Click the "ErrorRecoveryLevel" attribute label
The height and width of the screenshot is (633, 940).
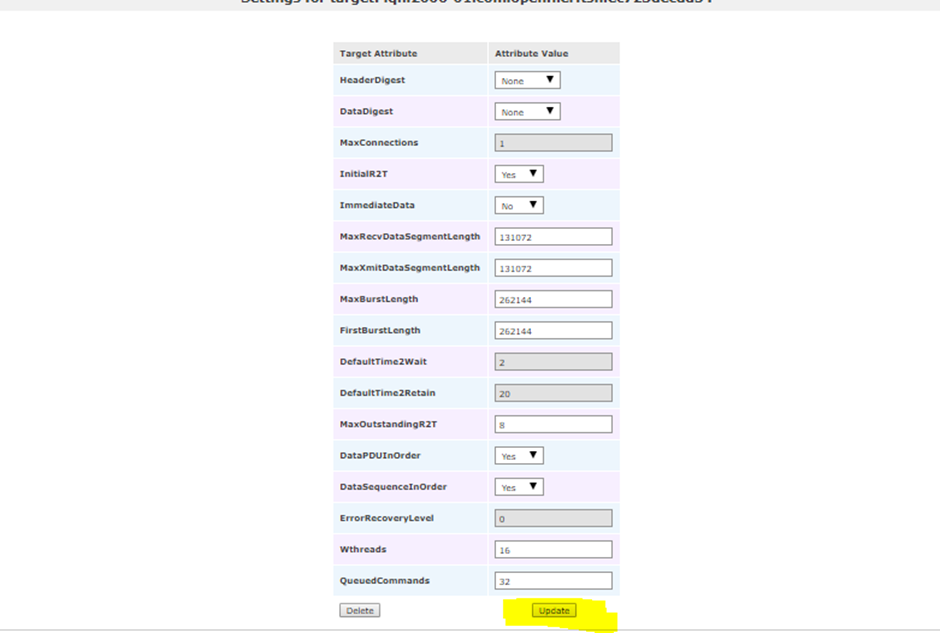click(387, 519)
